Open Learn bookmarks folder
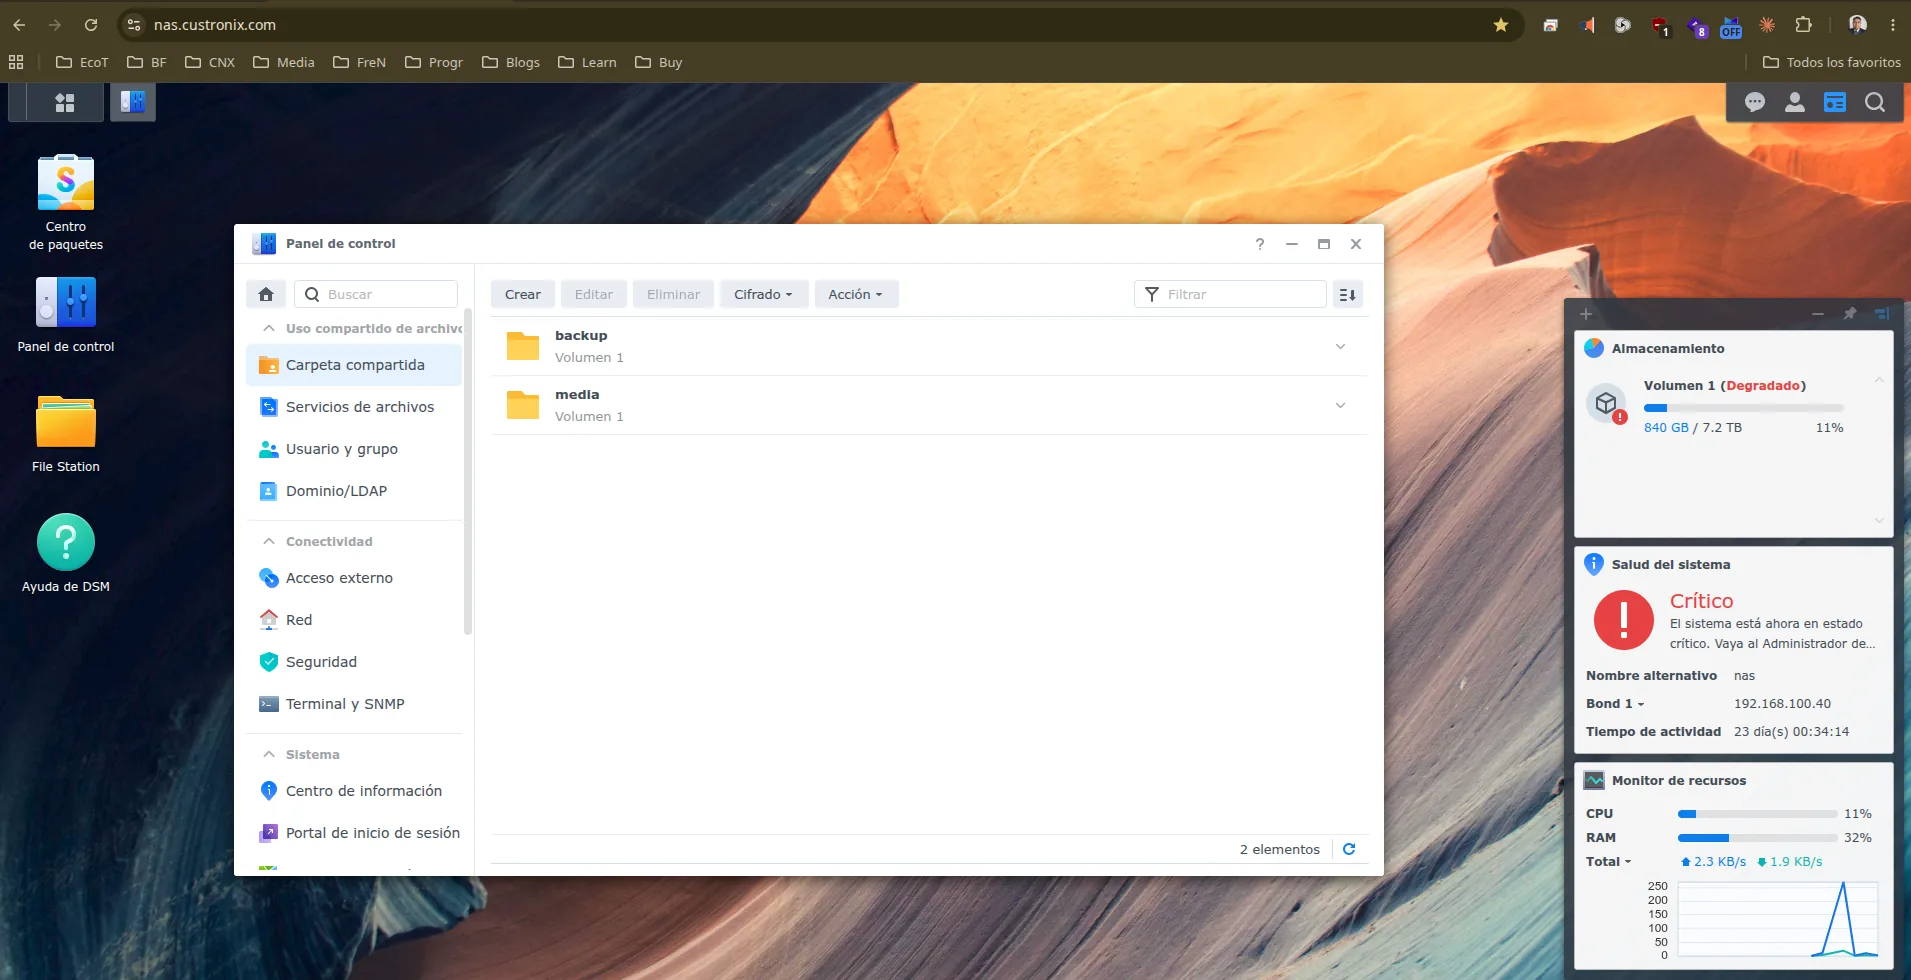This screenshot has width=1911, height=980. 587,62
